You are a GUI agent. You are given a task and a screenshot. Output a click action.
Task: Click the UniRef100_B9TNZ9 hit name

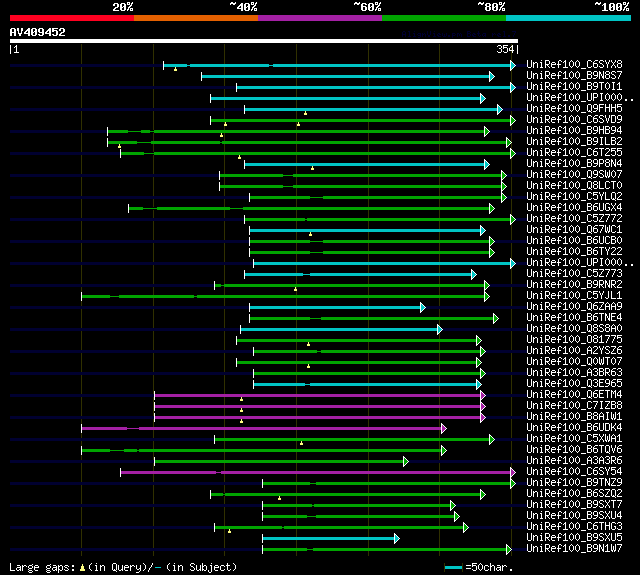click(574, 483)
